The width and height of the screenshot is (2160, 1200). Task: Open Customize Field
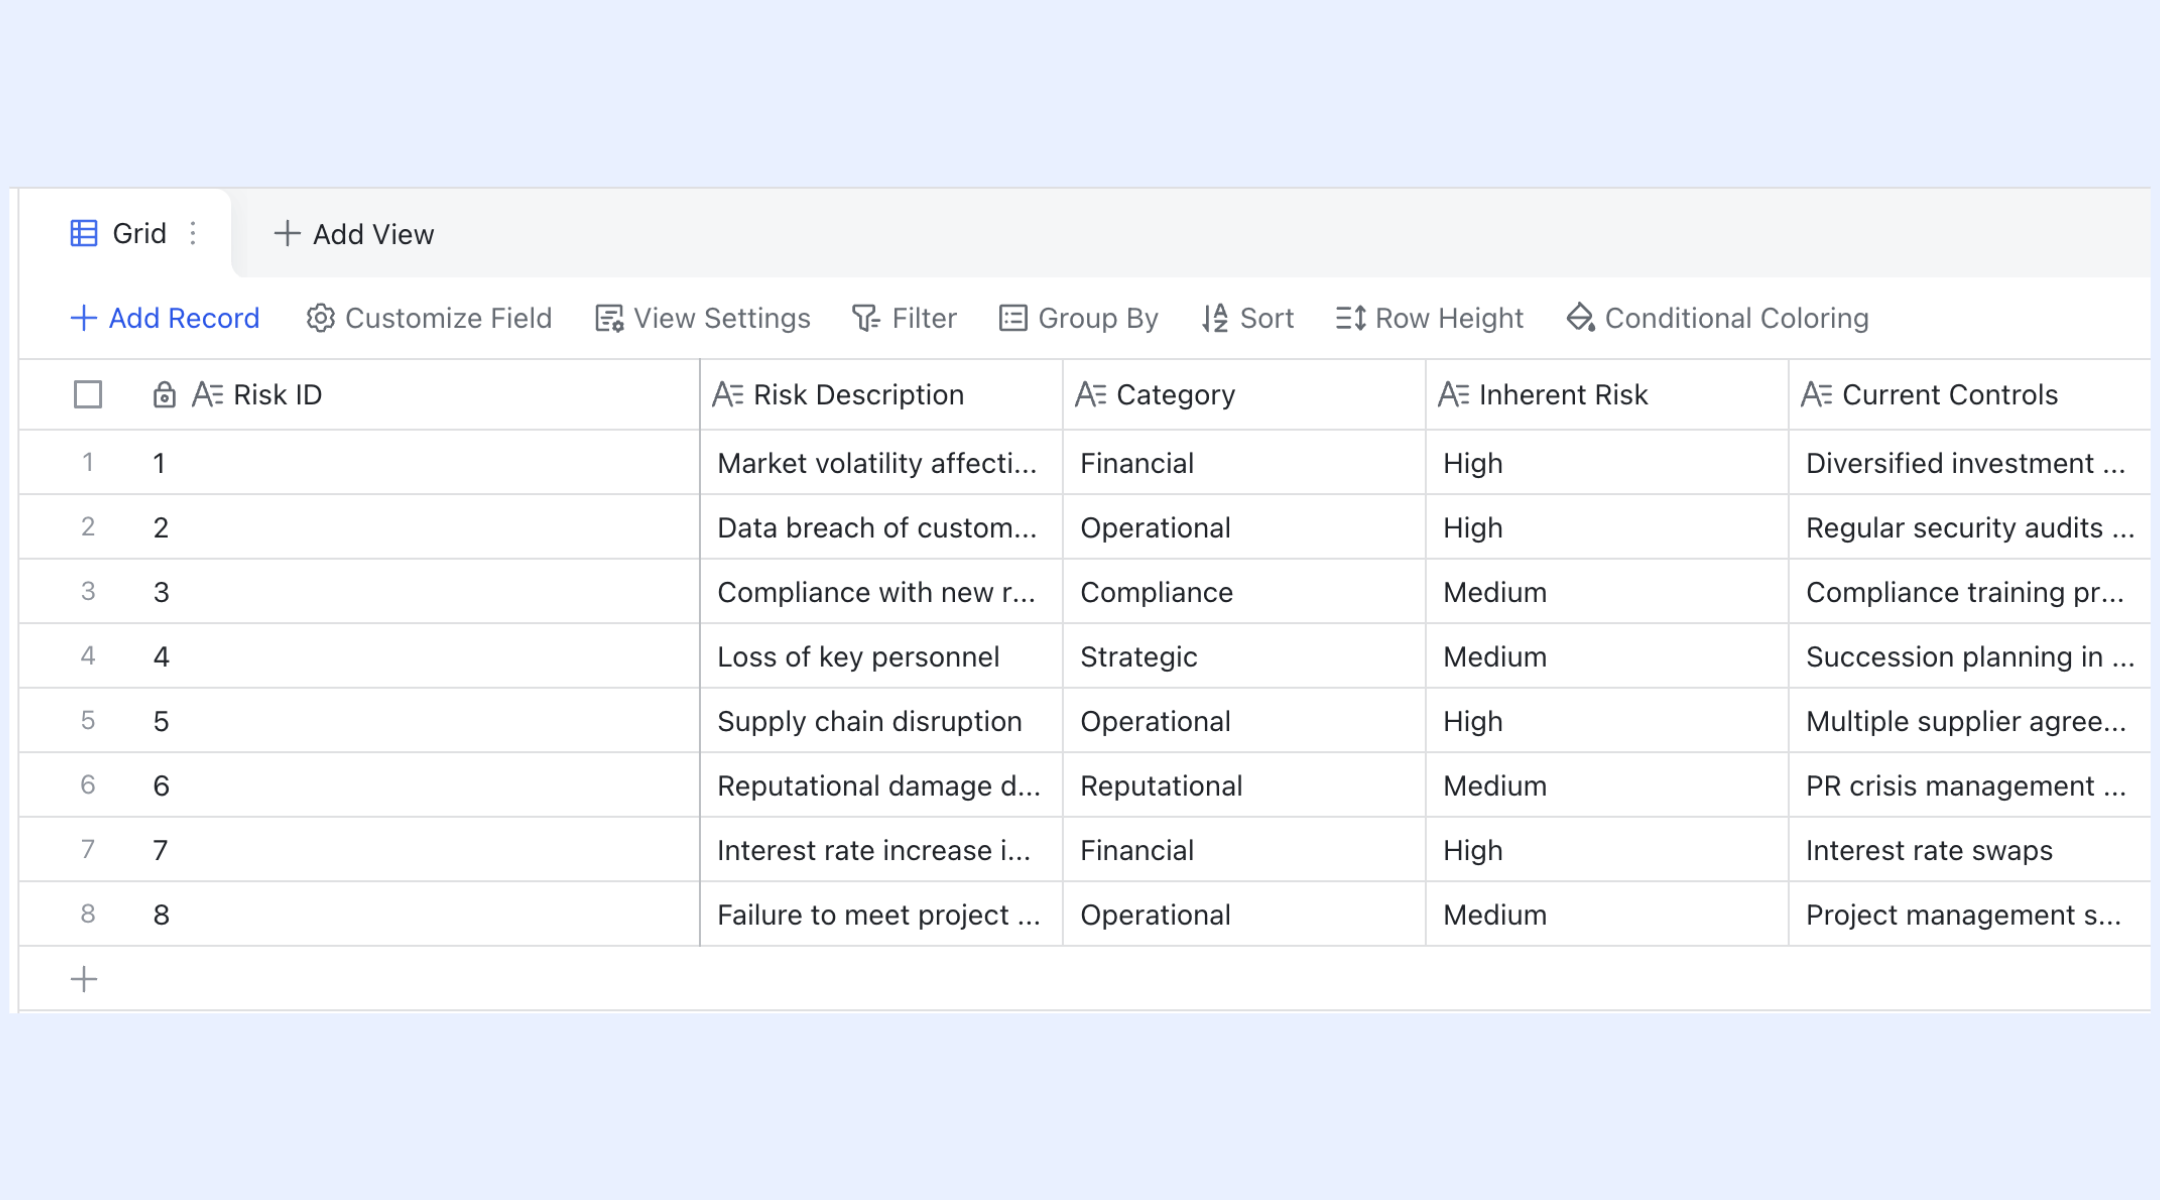click(x=429, y=318)
